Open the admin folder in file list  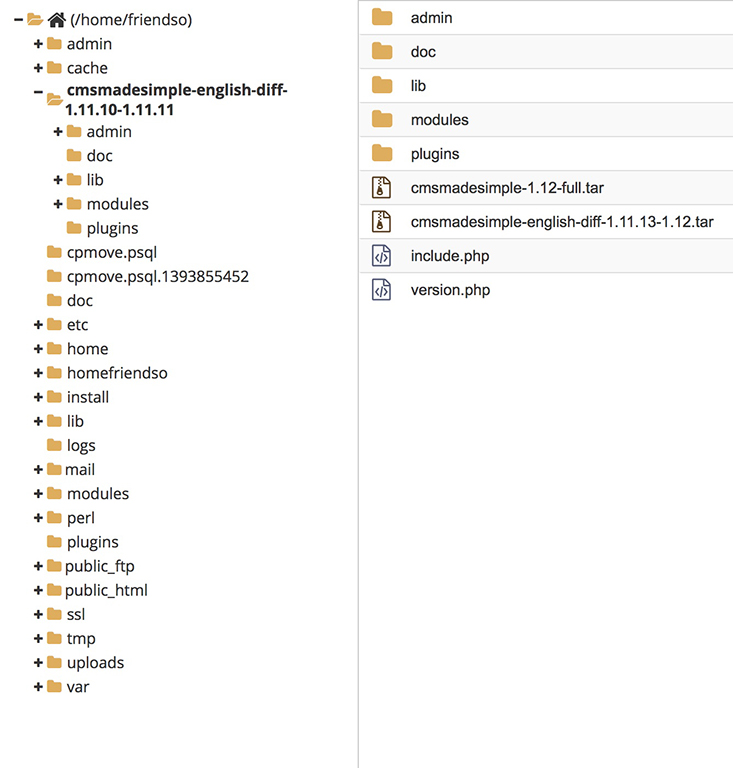[x=431, y=18]
